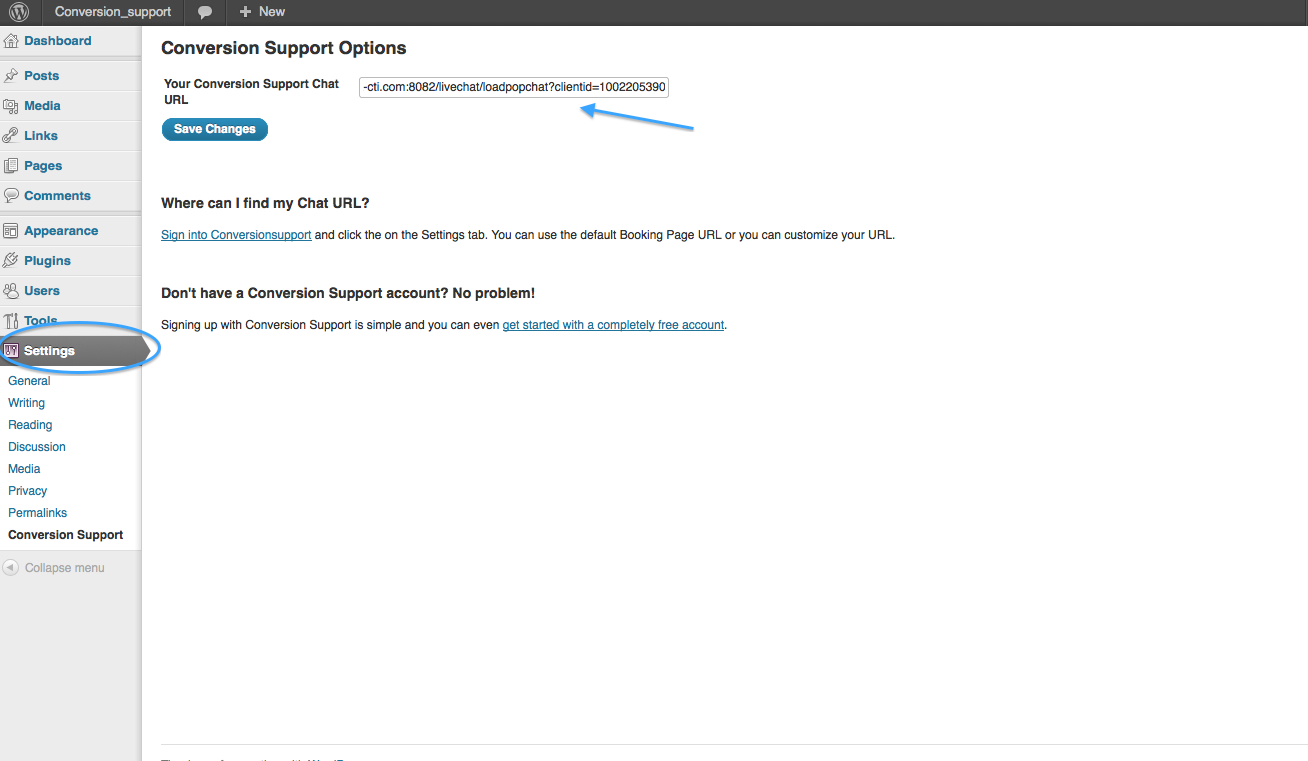Click New in the admin bar
This screenshot has height=761, width=1308.
pyautogui.click(x=272, y=12)
